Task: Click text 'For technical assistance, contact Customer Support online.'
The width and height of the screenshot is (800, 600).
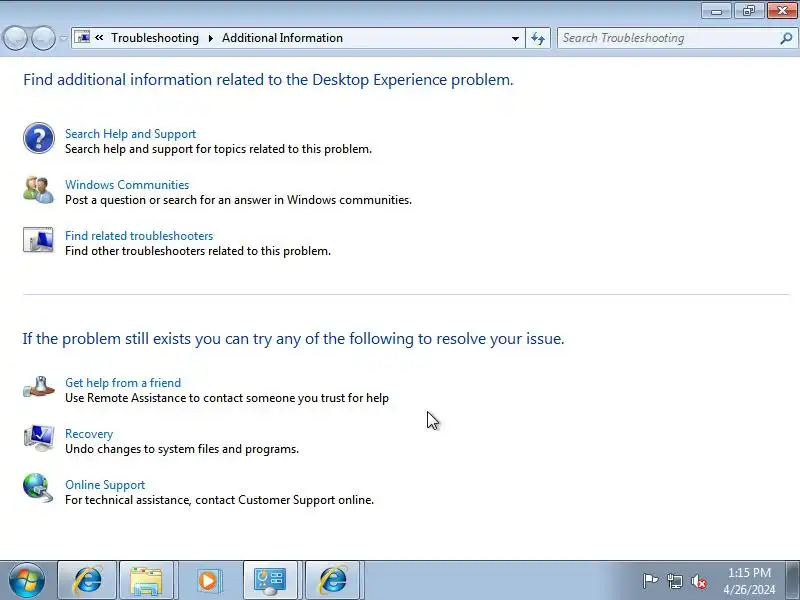Action: (219, 500)
